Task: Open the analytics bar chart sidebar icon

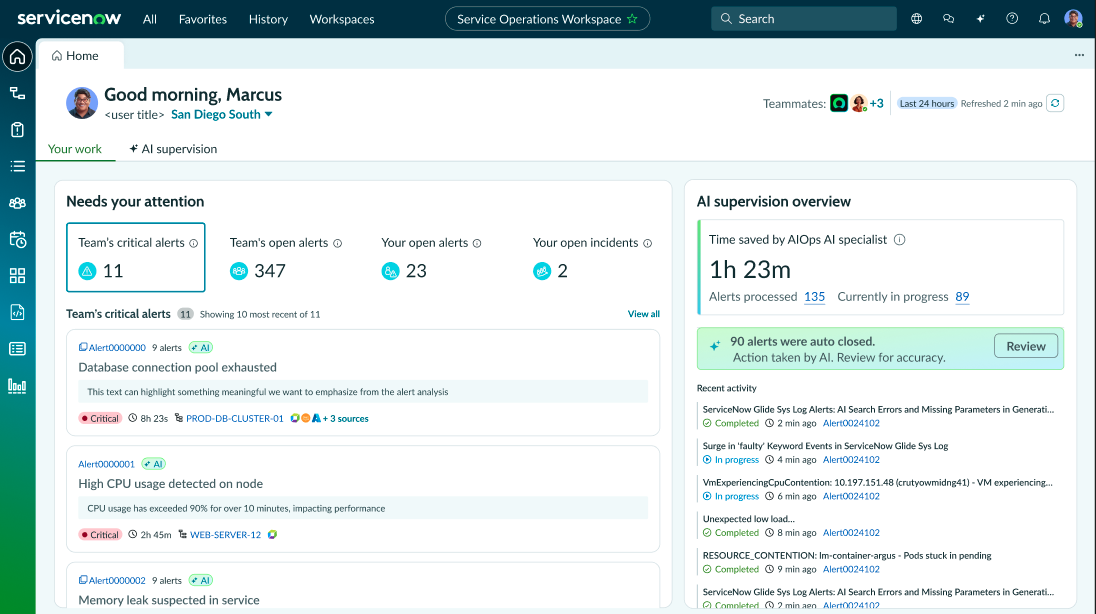Action: pyautogui.click(x=17, y=385)
